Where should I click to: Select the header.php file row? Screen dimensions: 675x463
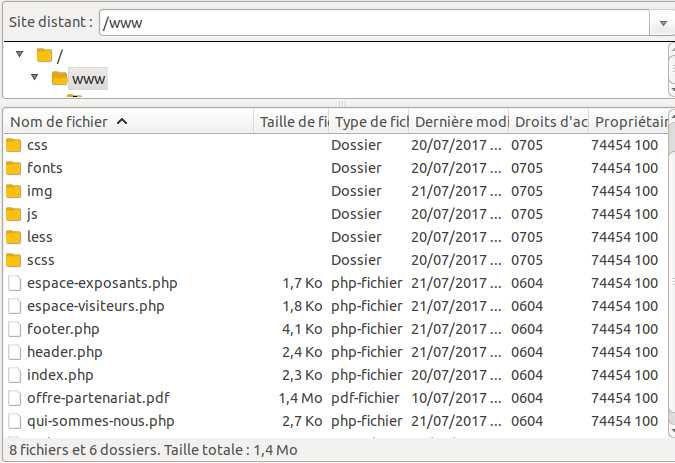click(x=64, y=352)
